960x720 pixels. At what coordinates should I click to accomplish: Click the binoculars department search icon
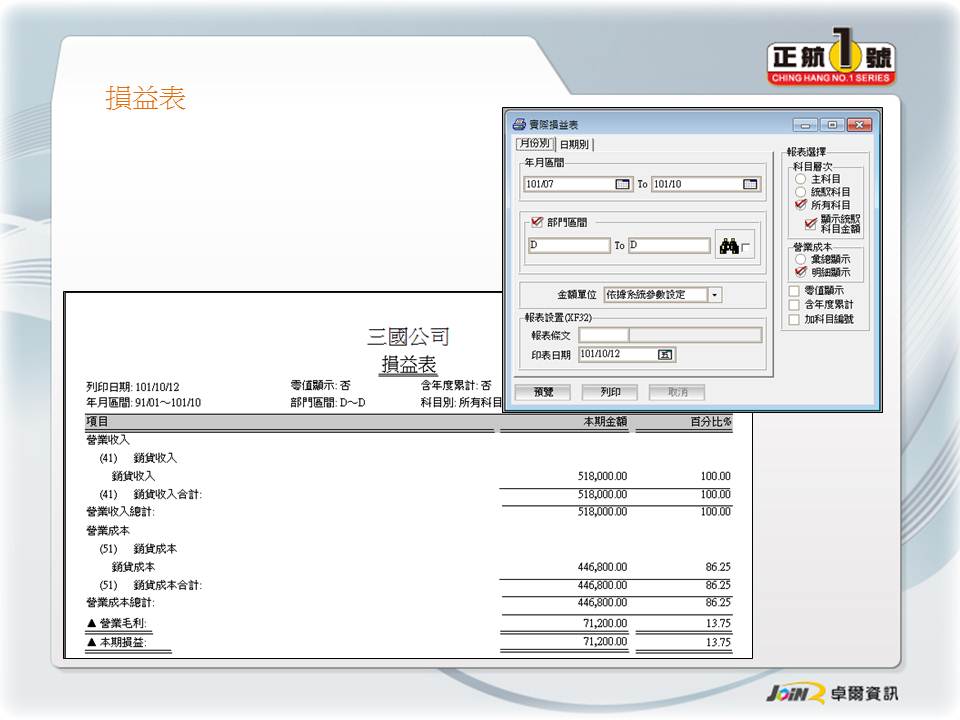[x=729, y=246]
